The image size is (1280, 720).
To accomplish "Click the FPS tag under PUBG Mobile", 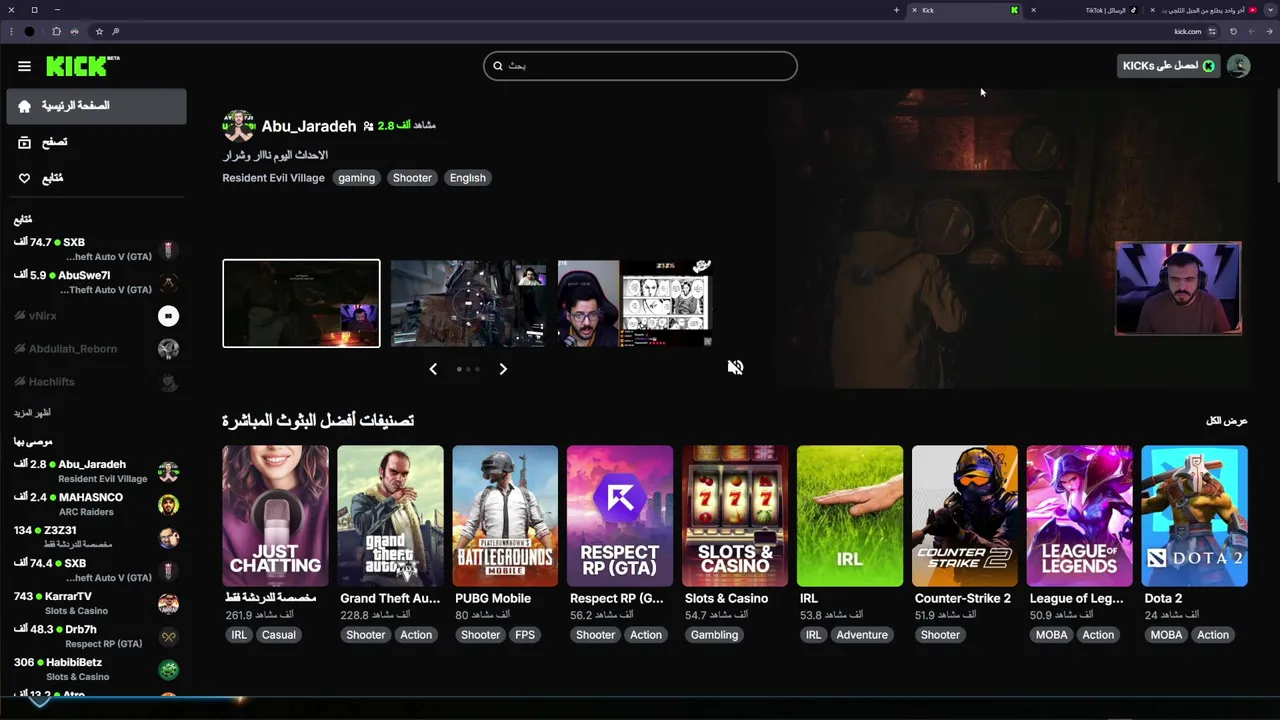I will tap(525, 635).
